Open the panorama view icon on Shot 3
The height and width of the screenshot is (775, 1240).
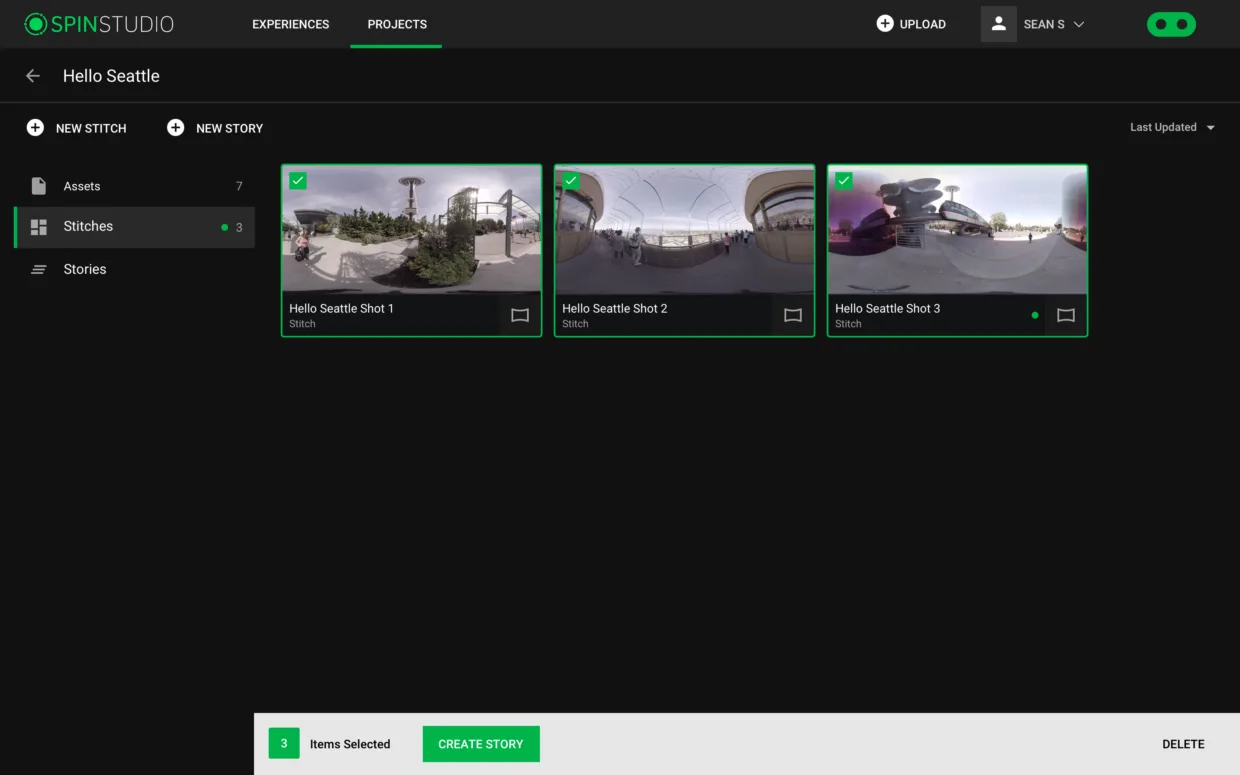click(1066, 315)
